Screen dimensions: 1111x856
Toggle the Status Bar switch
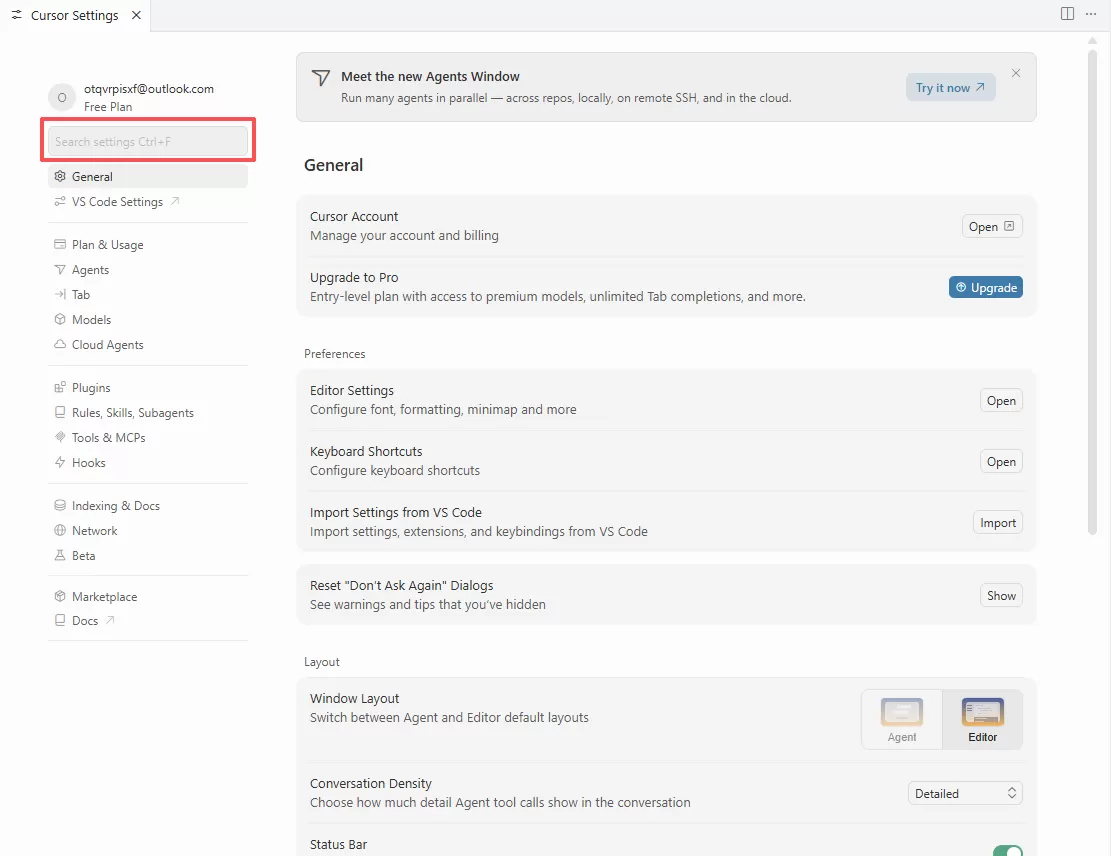point(1008,850)
